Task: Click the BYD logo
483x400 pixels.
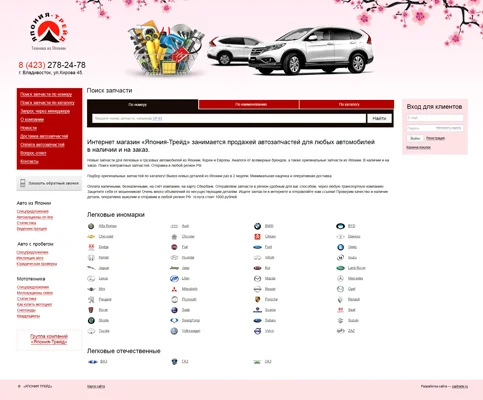Action: click(x=340, y=226)
